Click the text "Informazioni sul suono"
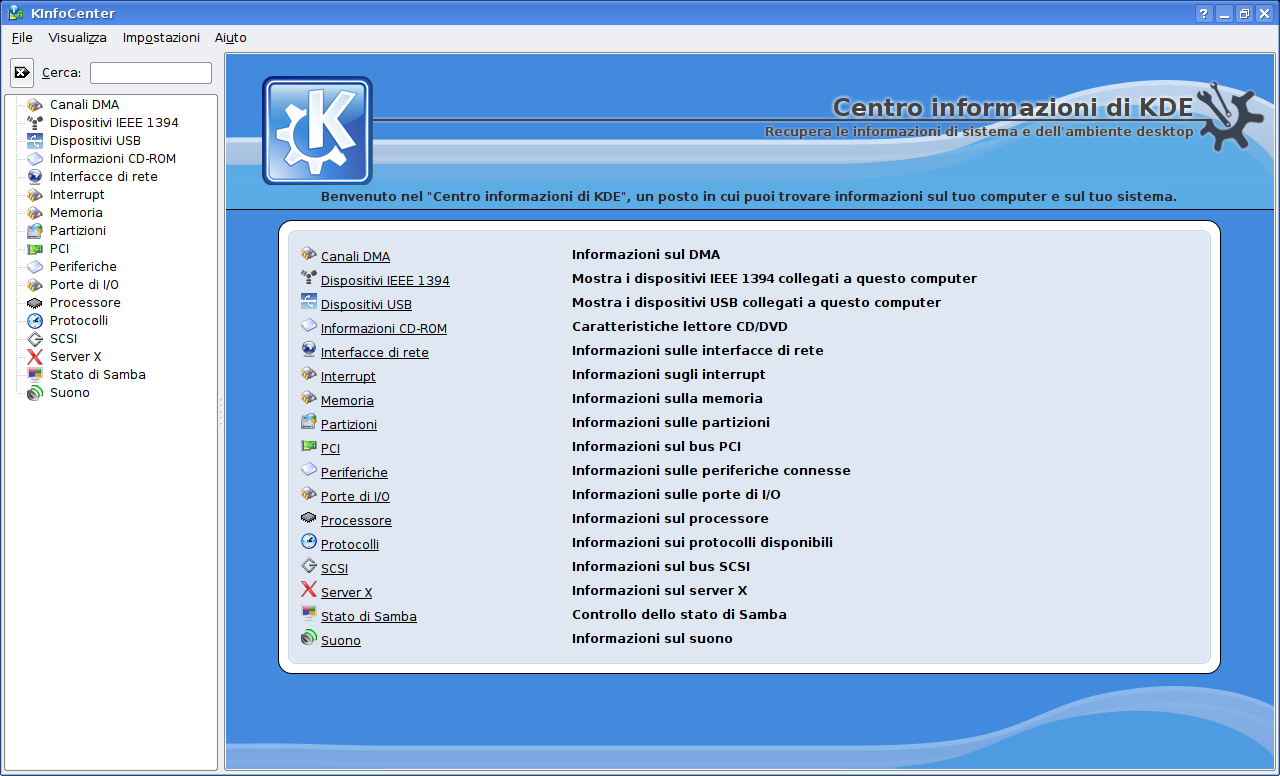 point(652,639)
